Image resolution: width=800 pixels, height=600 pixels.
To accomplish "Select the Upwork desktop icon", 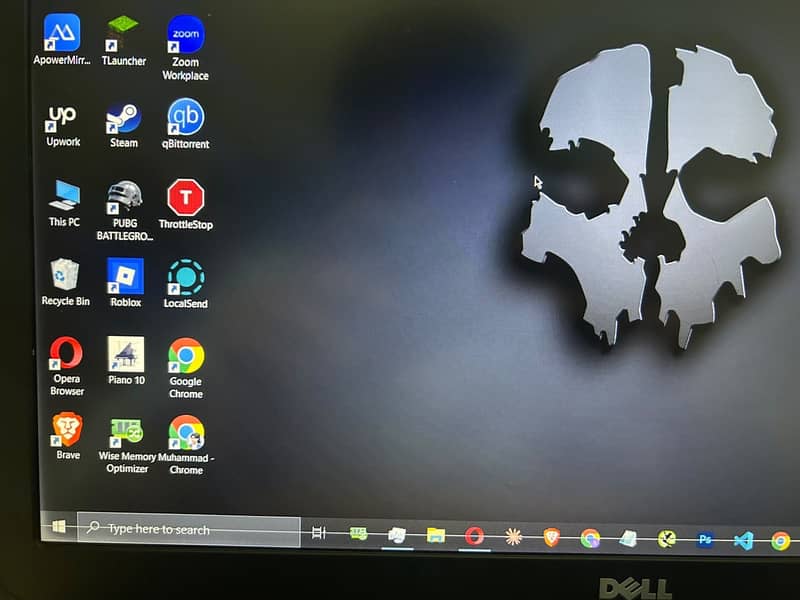I will coord(63,126).
